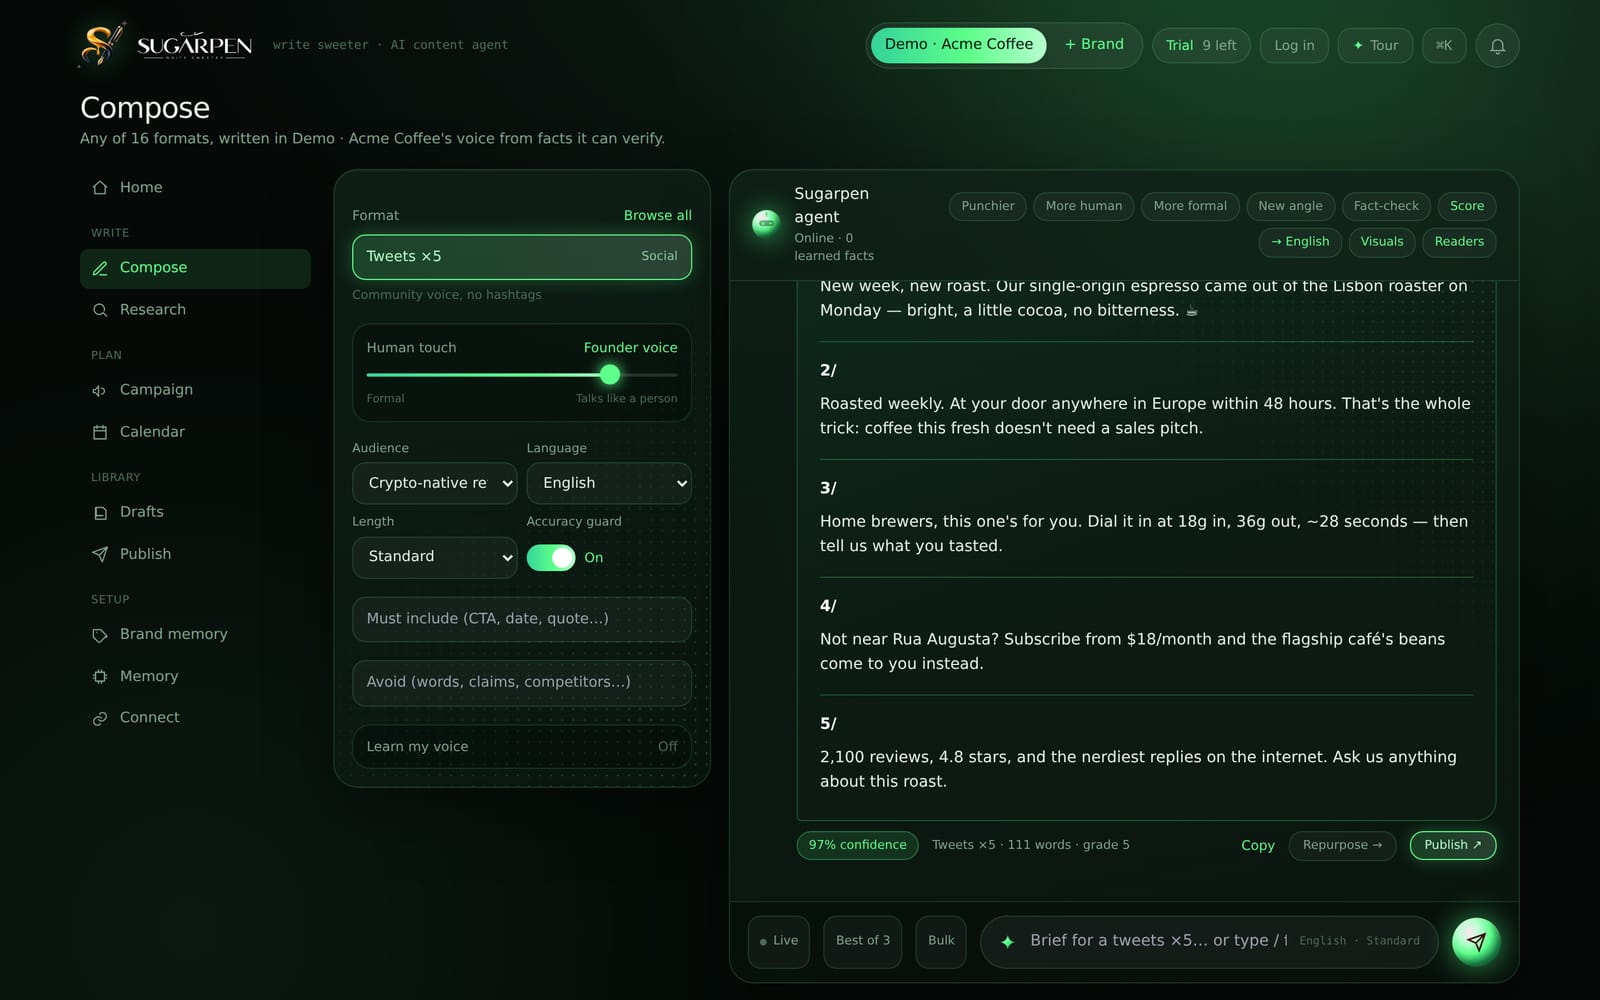
Task: Click the Fact-check button
Action: [x=1386, y=206]
